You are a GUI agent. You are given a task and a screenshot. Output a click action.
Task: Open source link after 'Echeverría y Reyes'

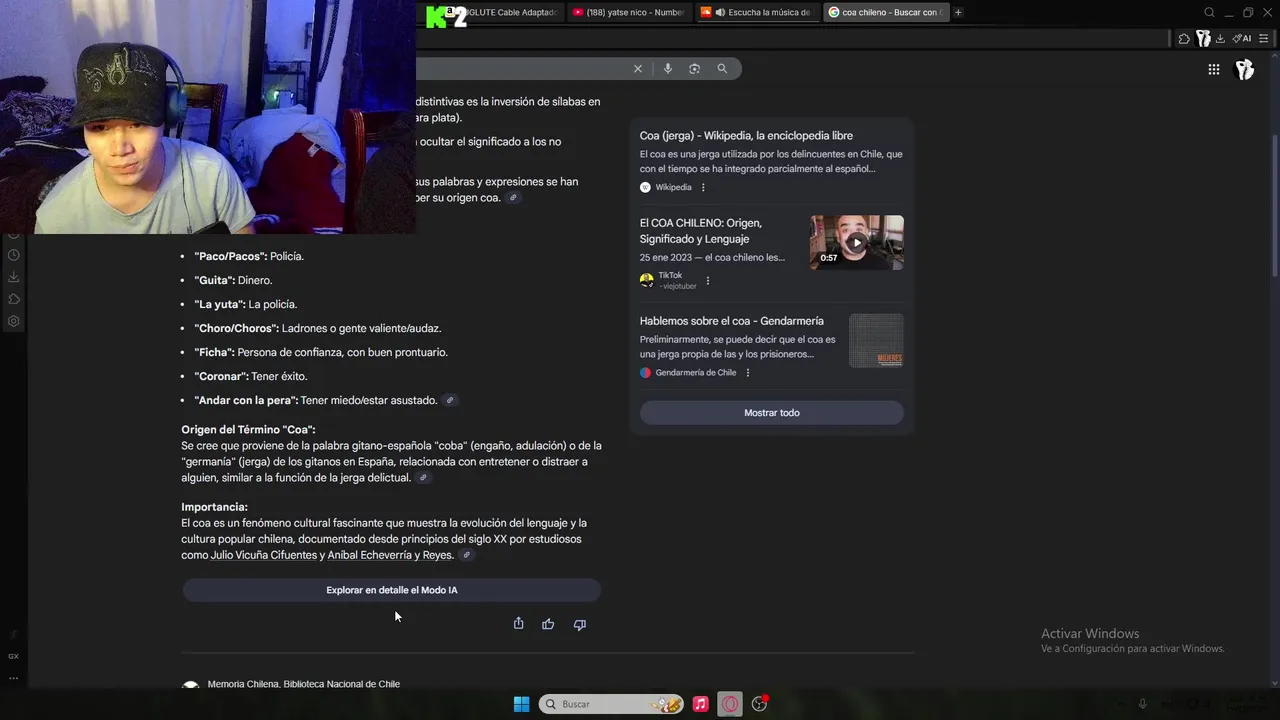pos(466,555)
